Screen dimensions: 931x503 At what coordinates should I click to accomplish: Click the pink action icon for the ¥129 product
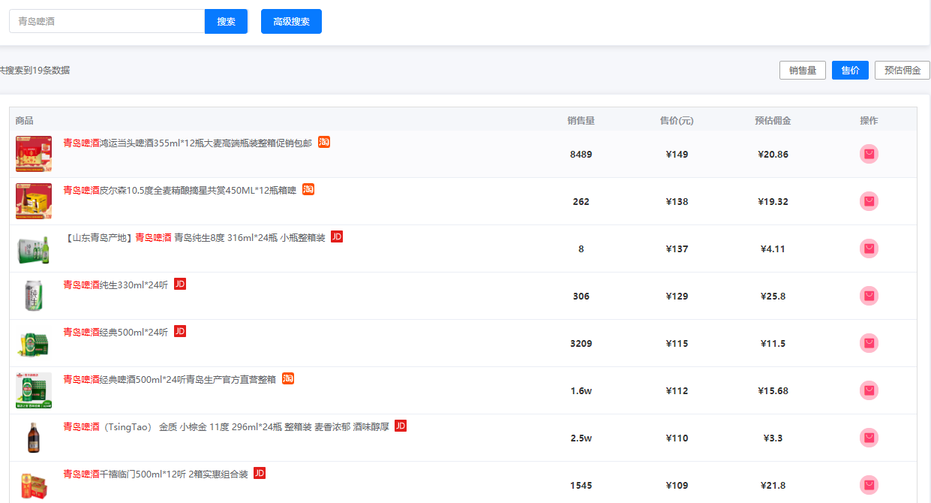(869, 296)
